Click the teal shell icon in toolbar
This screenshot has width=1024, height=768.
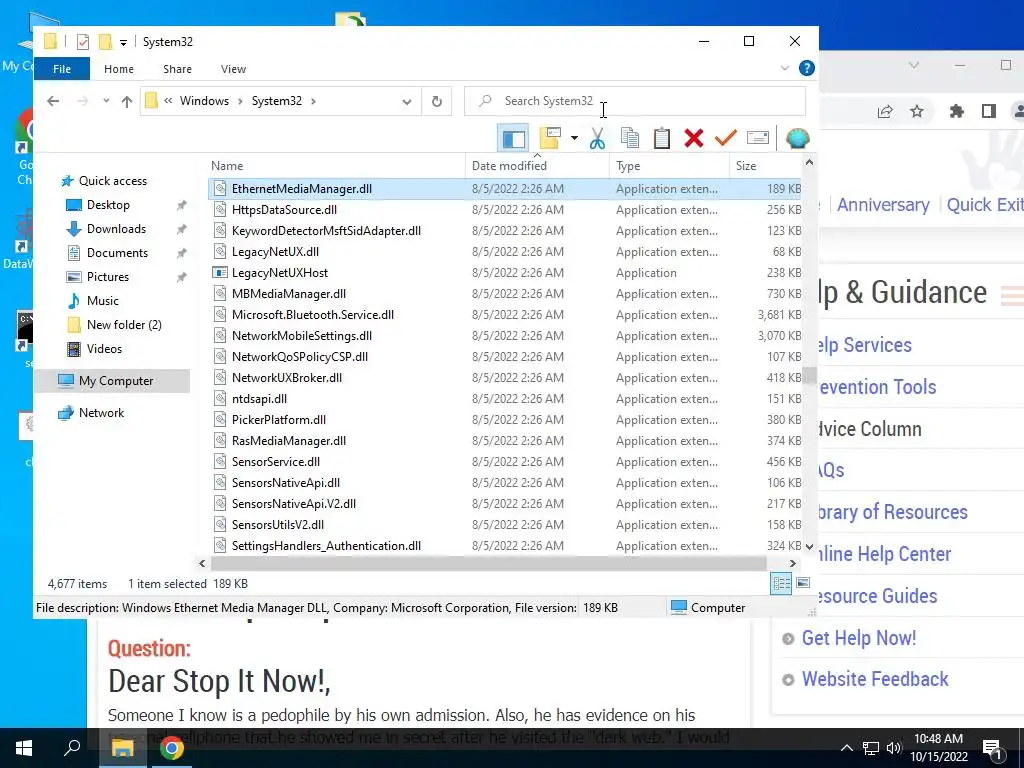[x=797, y=138]
